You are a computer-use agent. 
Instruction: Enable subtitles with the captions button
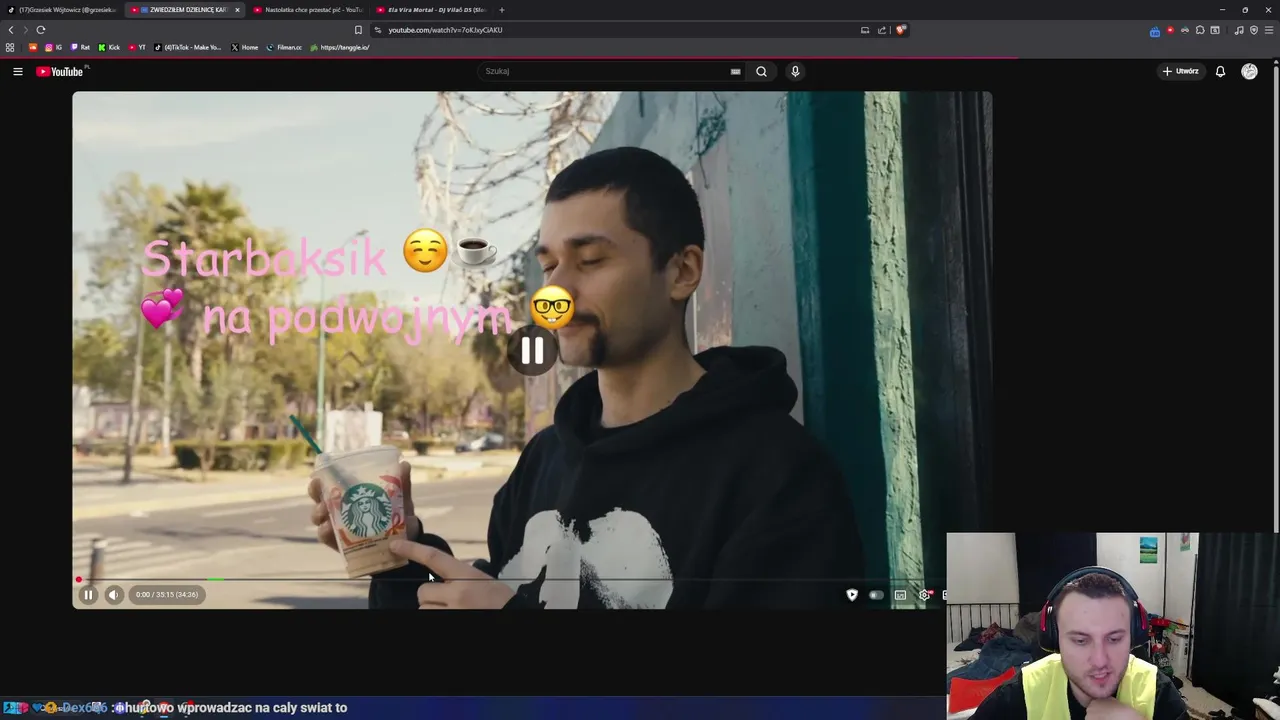tap(900, 595)
